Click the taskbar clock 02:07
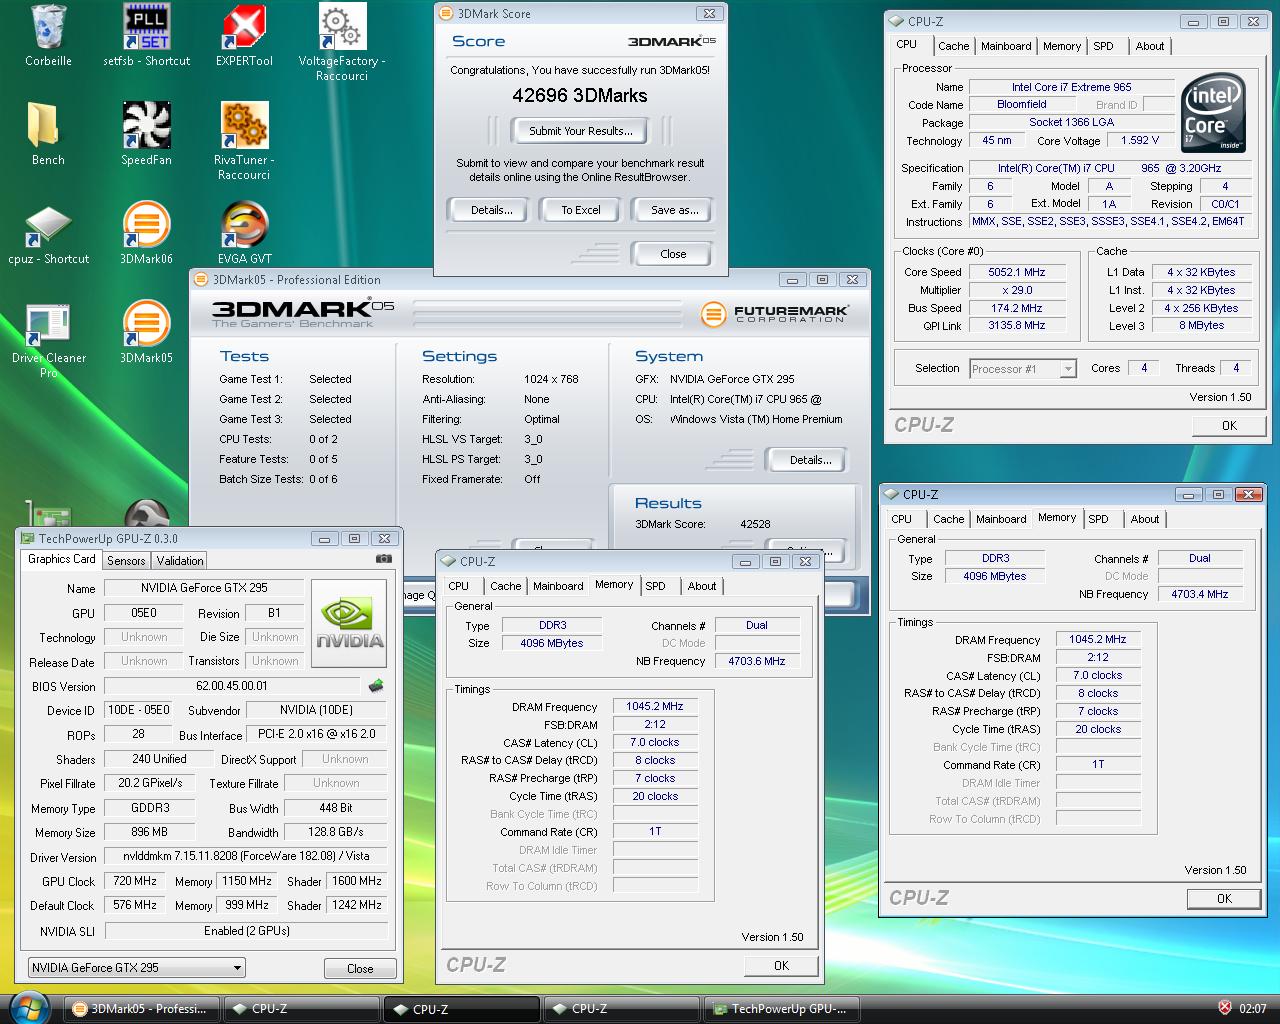 click(1252, 1008)
